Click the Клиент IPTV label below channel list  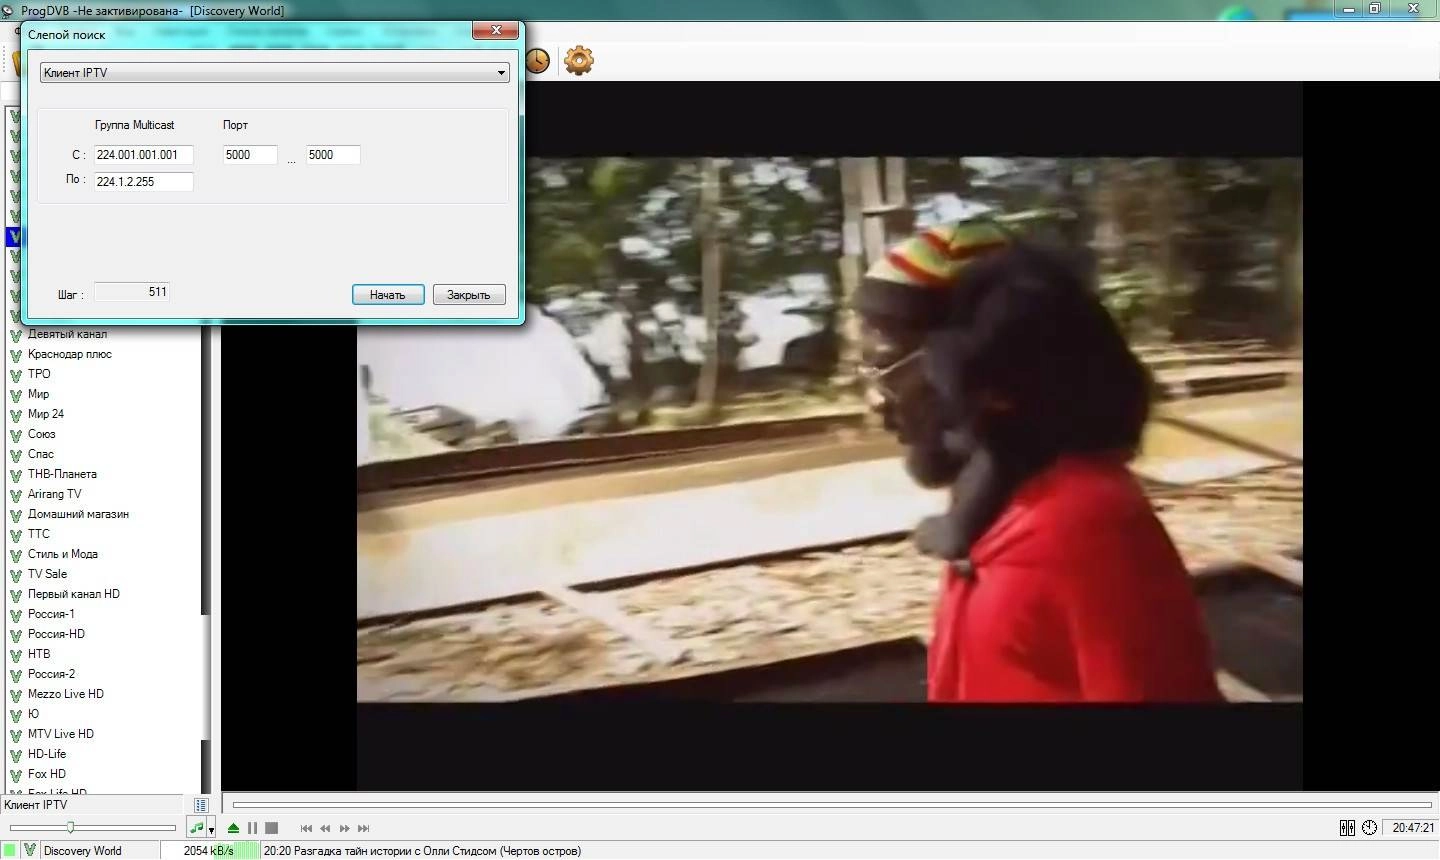(x=36, y=805)
